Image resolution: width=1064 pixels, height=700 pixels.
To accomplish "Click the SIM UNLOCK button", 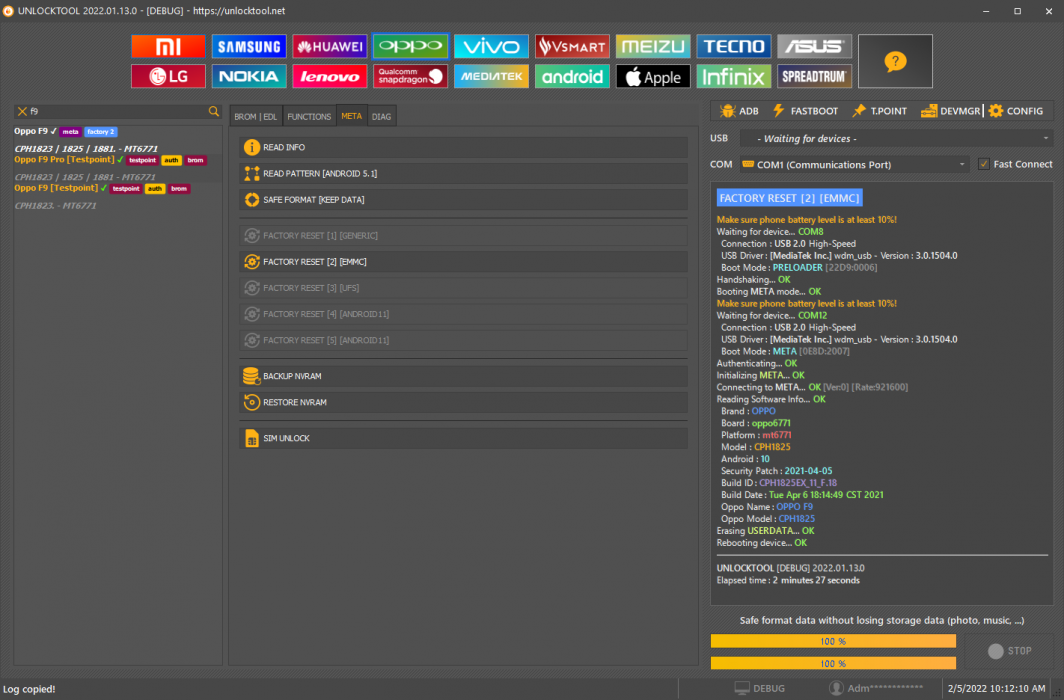I will 463,438.
